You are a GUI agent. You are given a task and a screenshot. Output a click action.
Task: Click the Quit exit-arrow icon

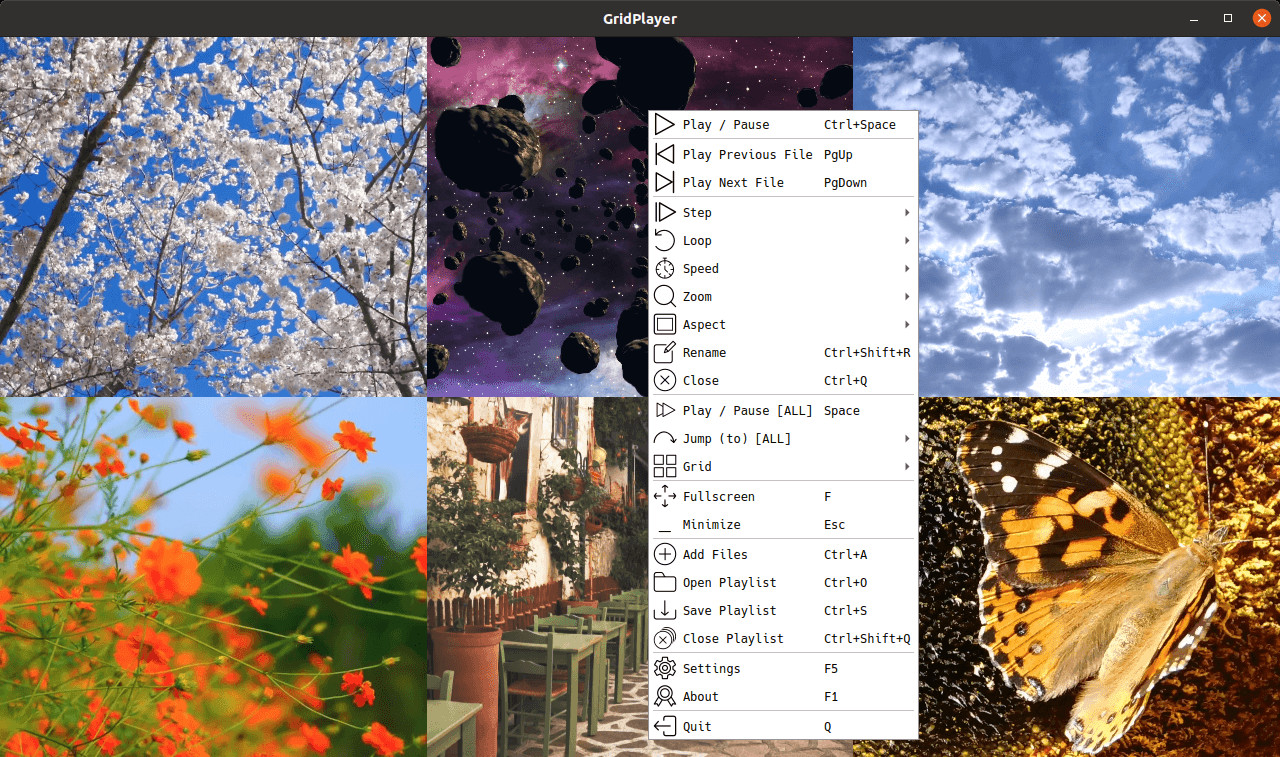pos(665,726)
